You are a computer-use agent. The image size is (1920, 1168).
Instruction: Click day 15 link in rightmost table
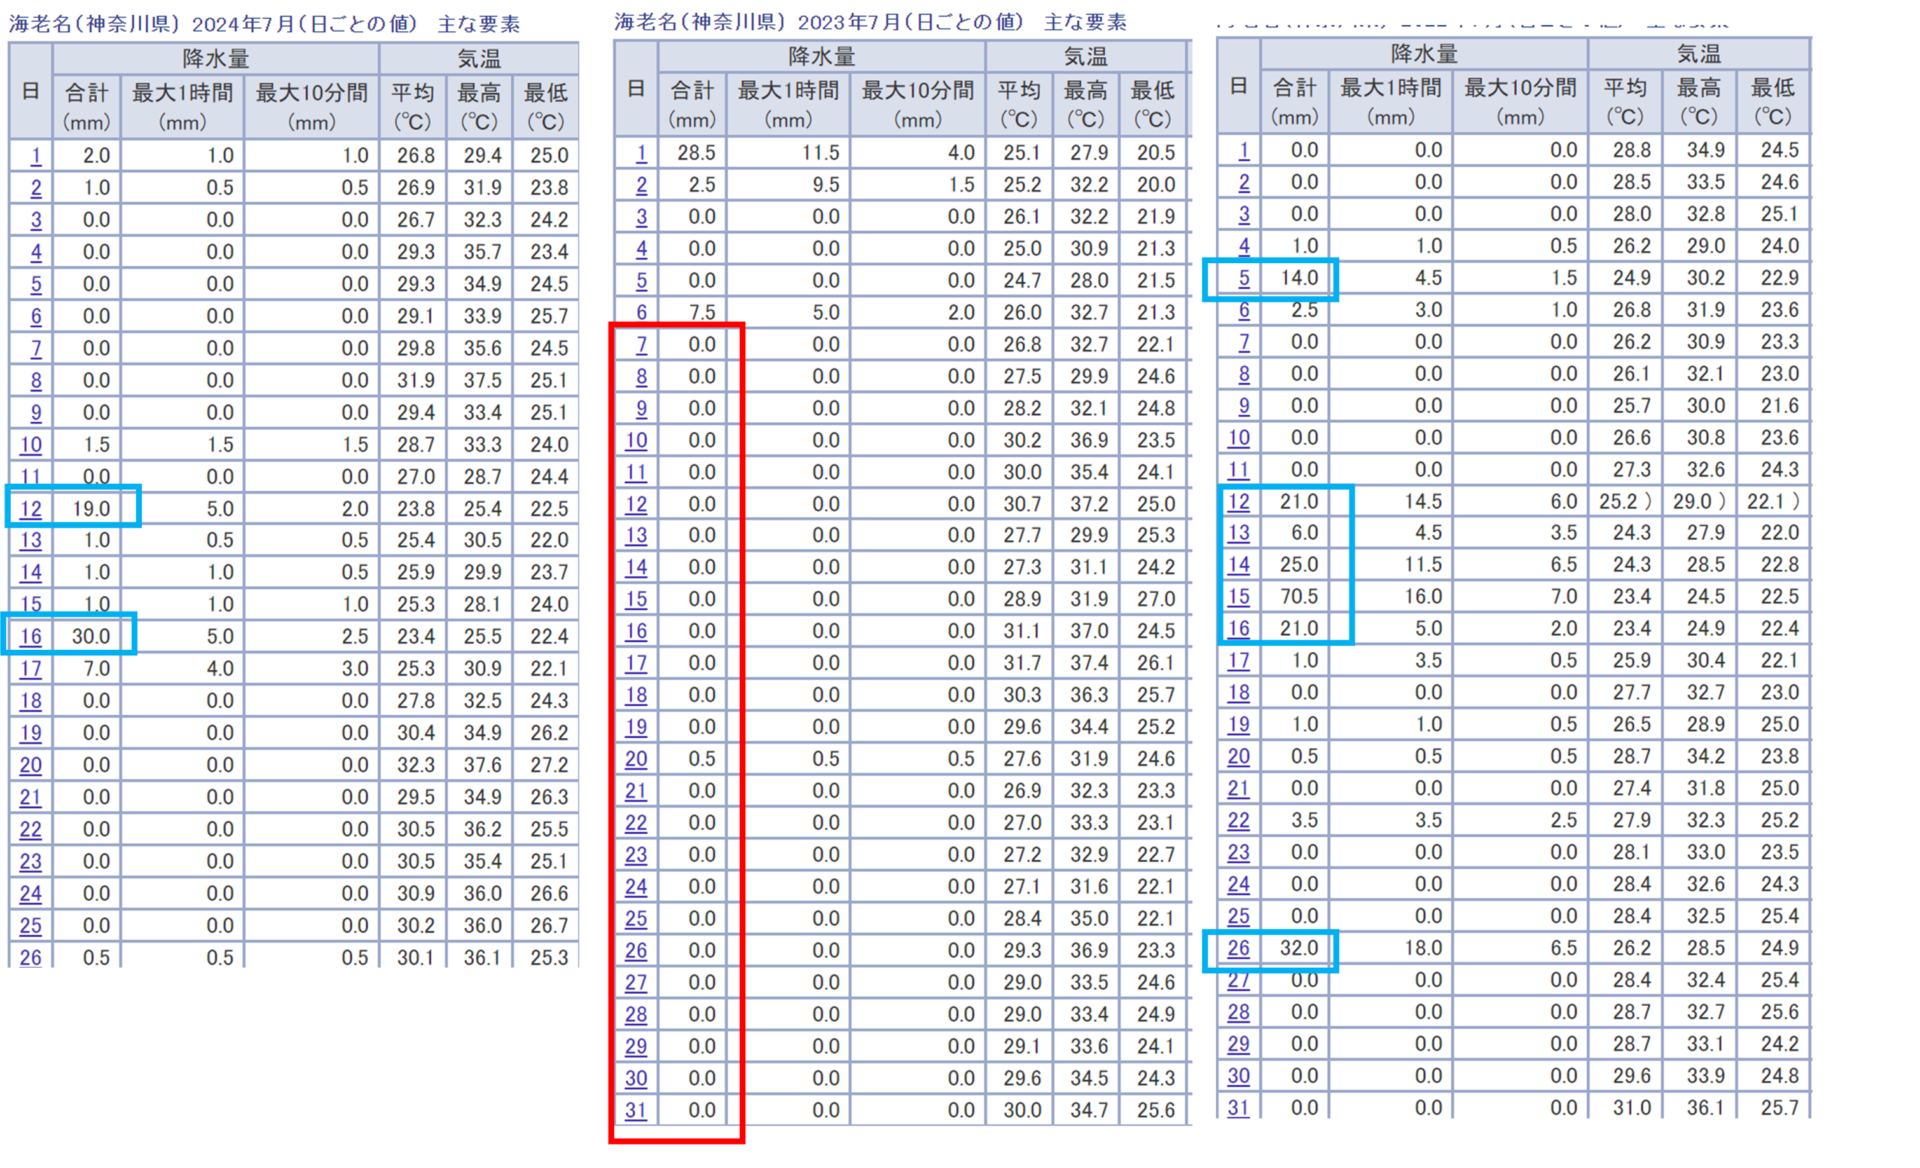(1239, 597)
